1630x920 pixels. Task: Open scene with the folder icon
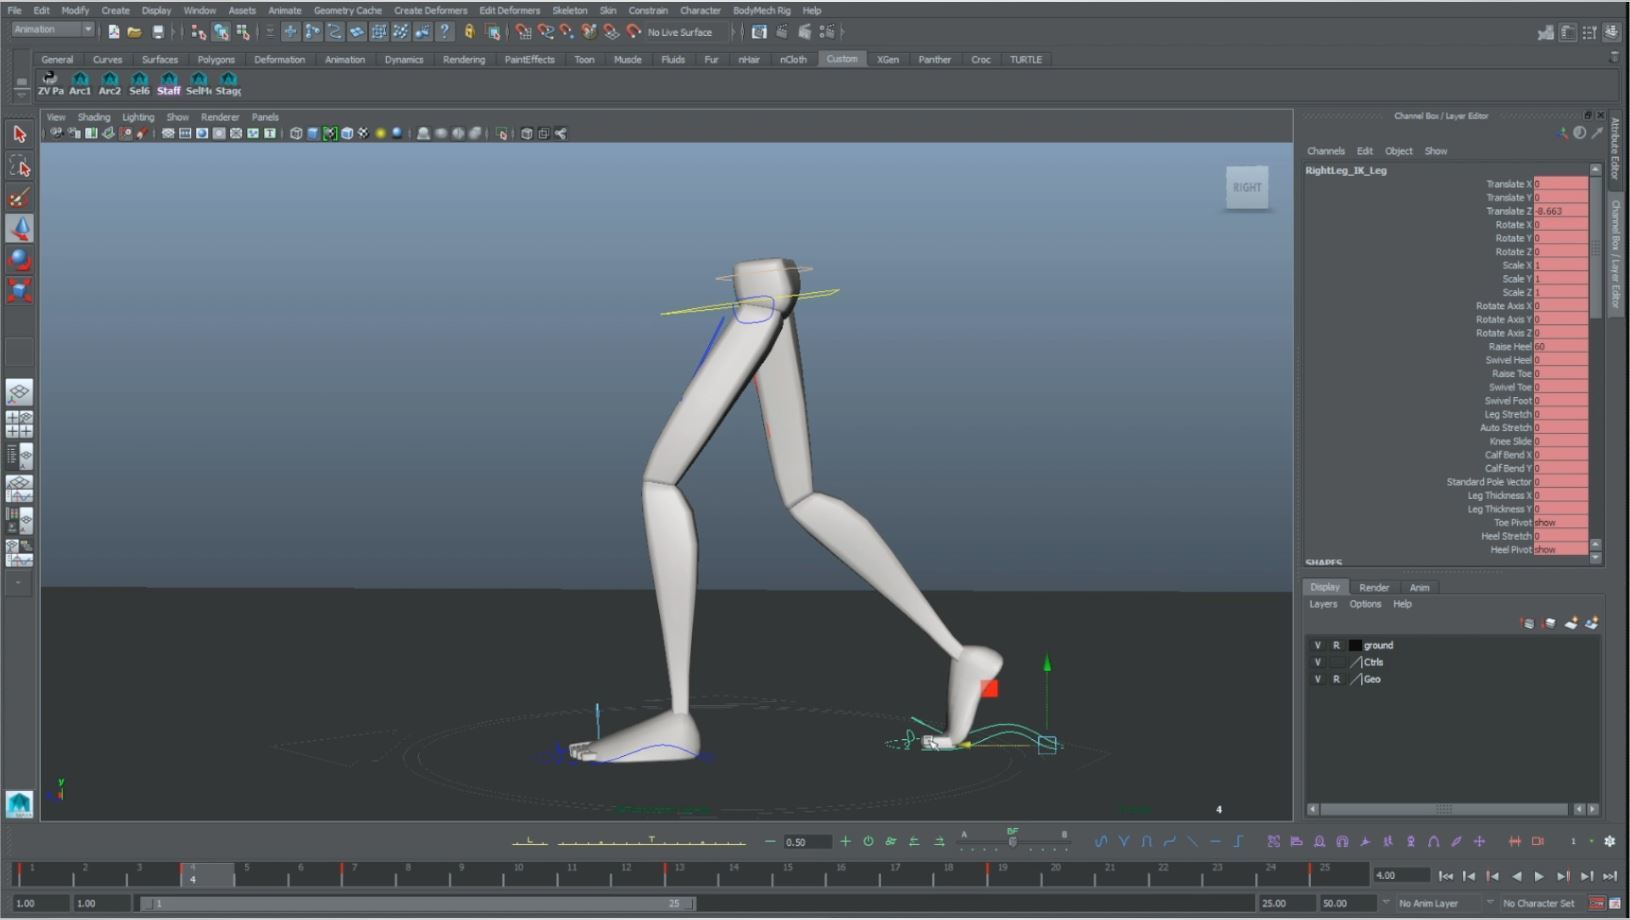point(135,32)
